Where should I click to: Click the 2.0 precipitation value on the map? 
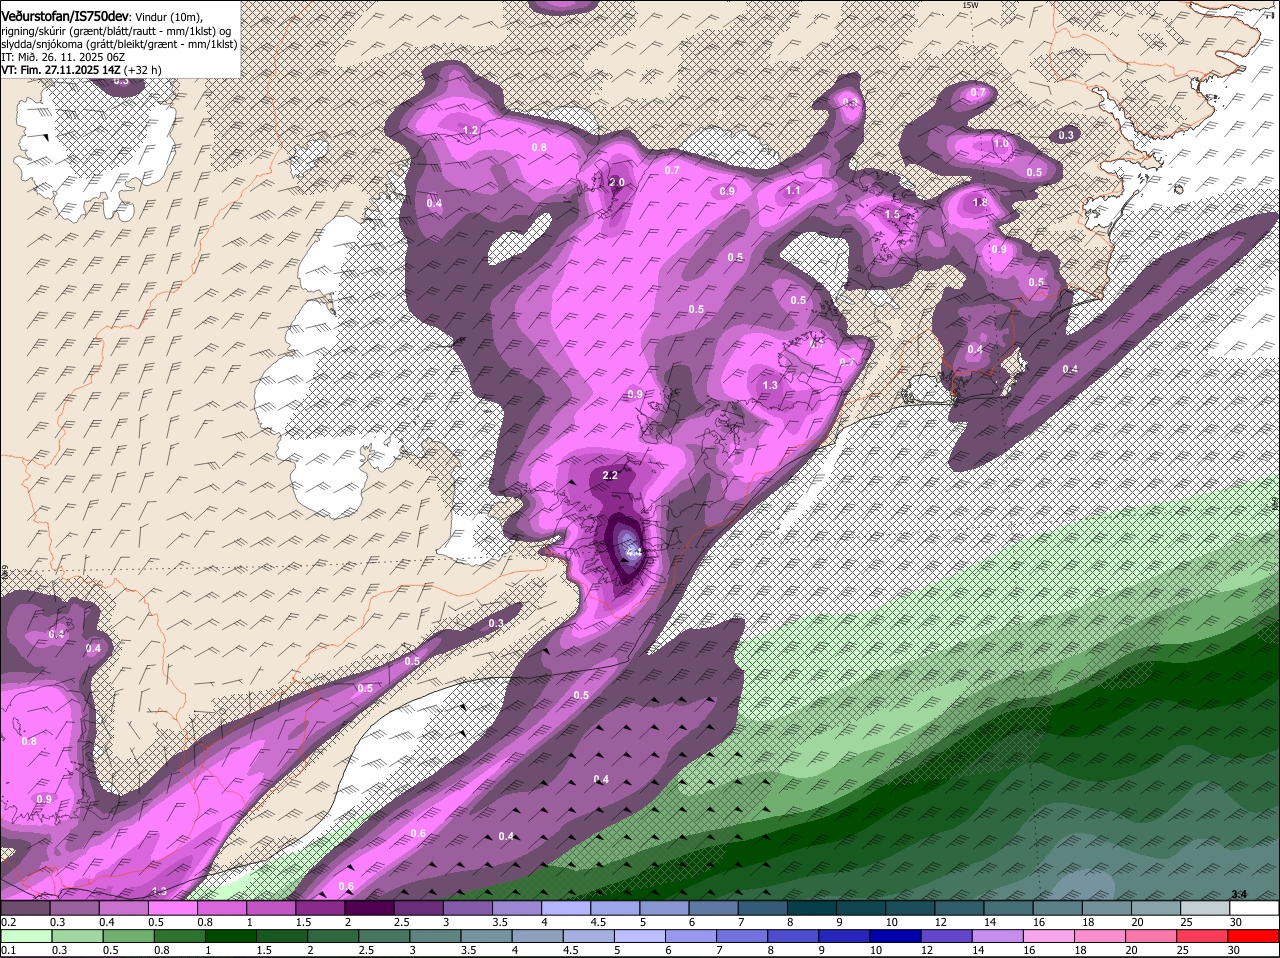click(x=617, y=183)
